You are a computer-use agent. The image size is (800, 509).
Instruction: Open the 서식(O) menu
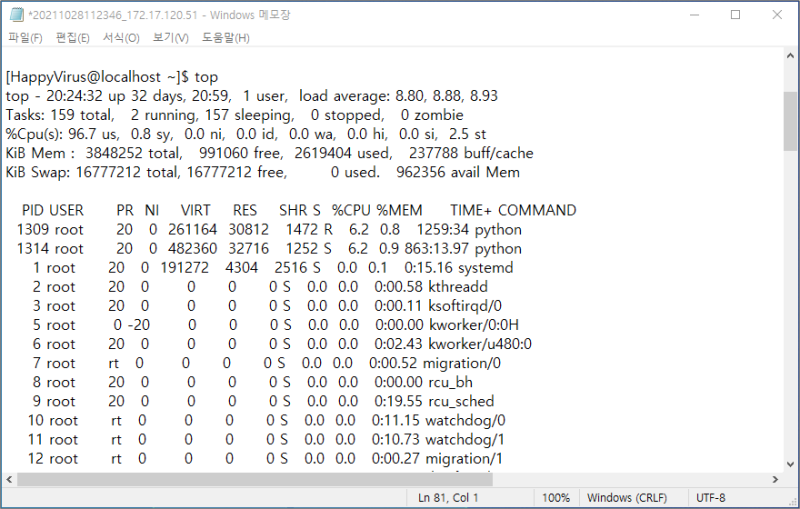click(121, 38)
